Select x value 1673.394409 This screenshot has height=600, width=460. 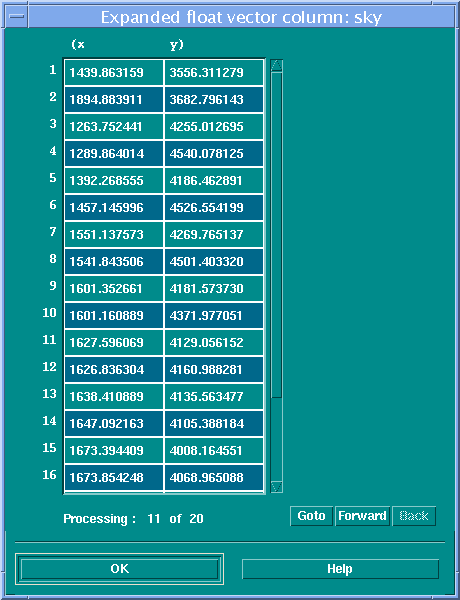tap(114, 450)
